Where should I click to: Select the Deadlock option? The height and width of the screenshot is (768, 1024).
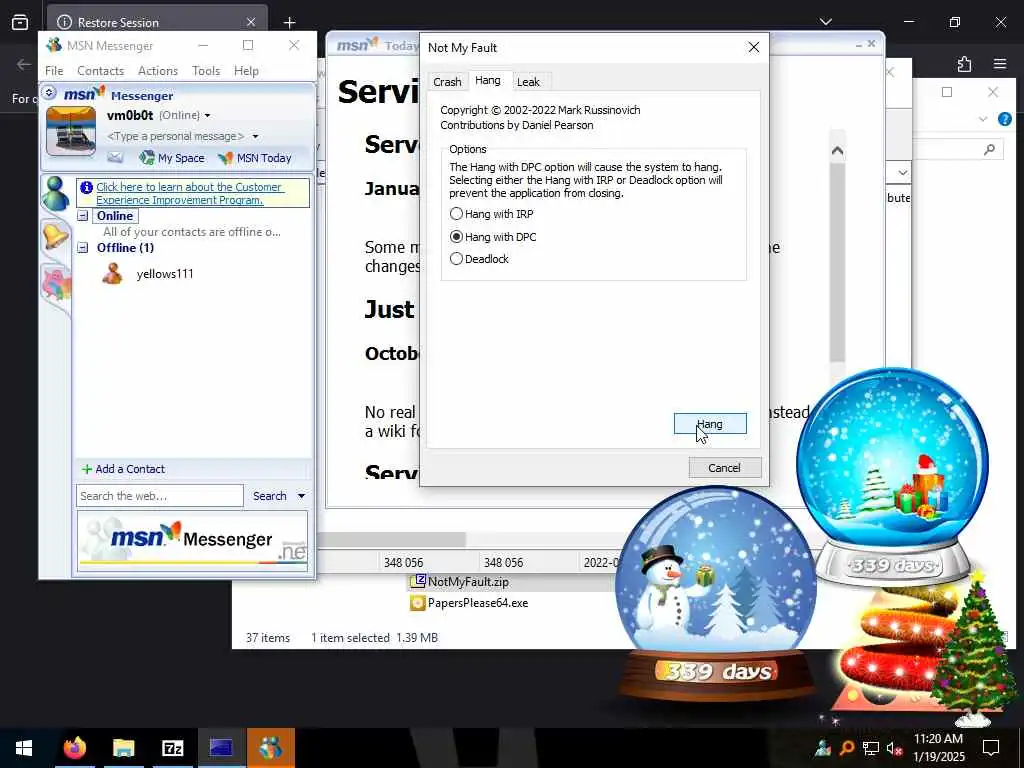[479, 259]
